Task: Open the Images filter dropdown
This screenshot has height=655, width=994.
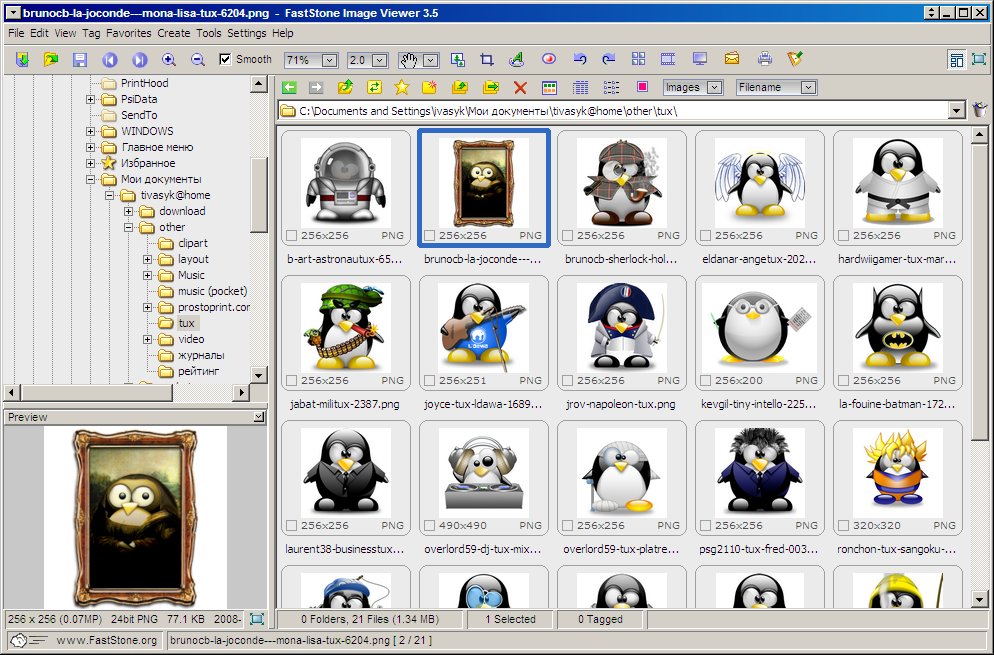Action: click(714, 88)
